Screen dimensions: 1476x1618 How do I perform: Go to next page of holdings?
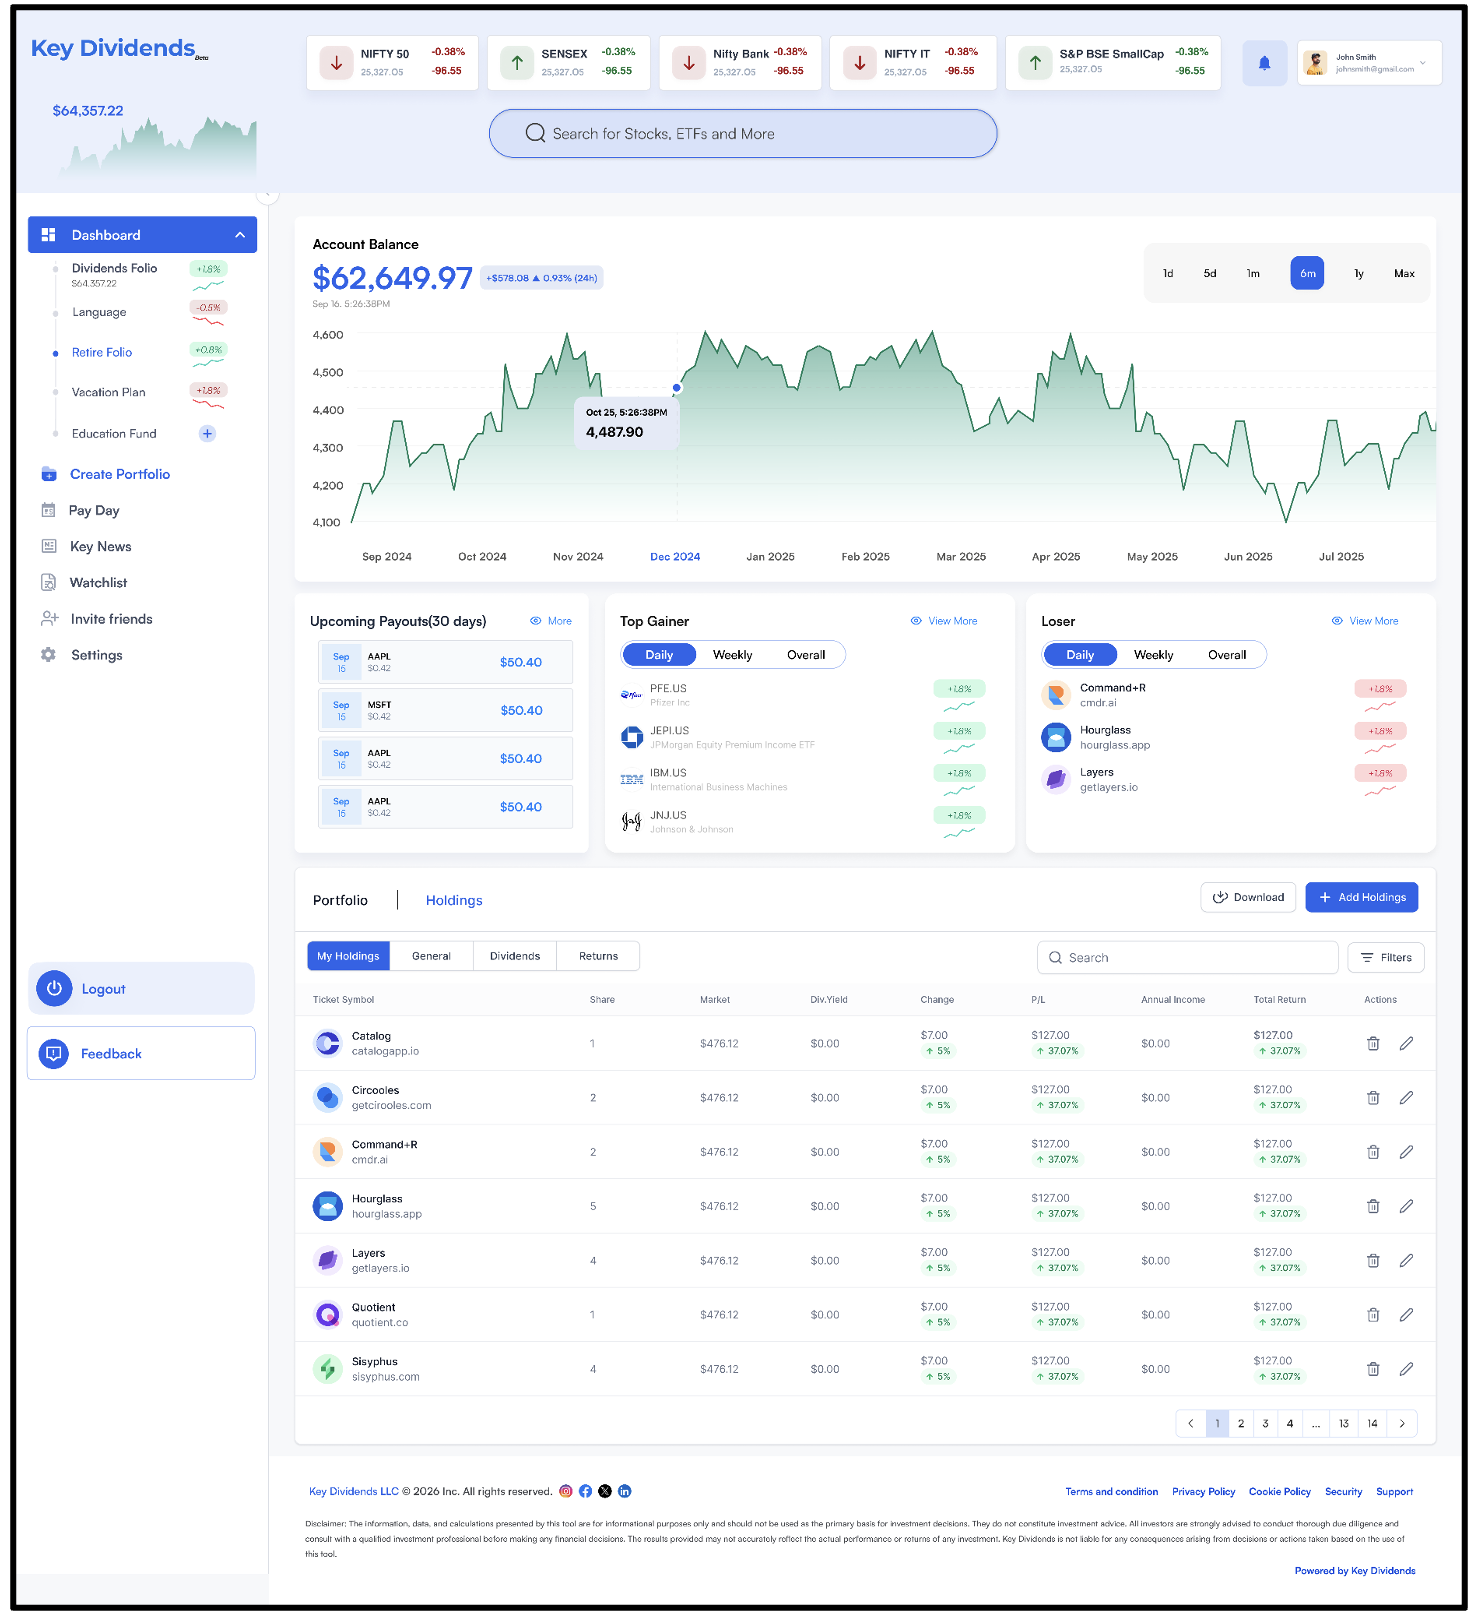[x=1402, y=1423]
